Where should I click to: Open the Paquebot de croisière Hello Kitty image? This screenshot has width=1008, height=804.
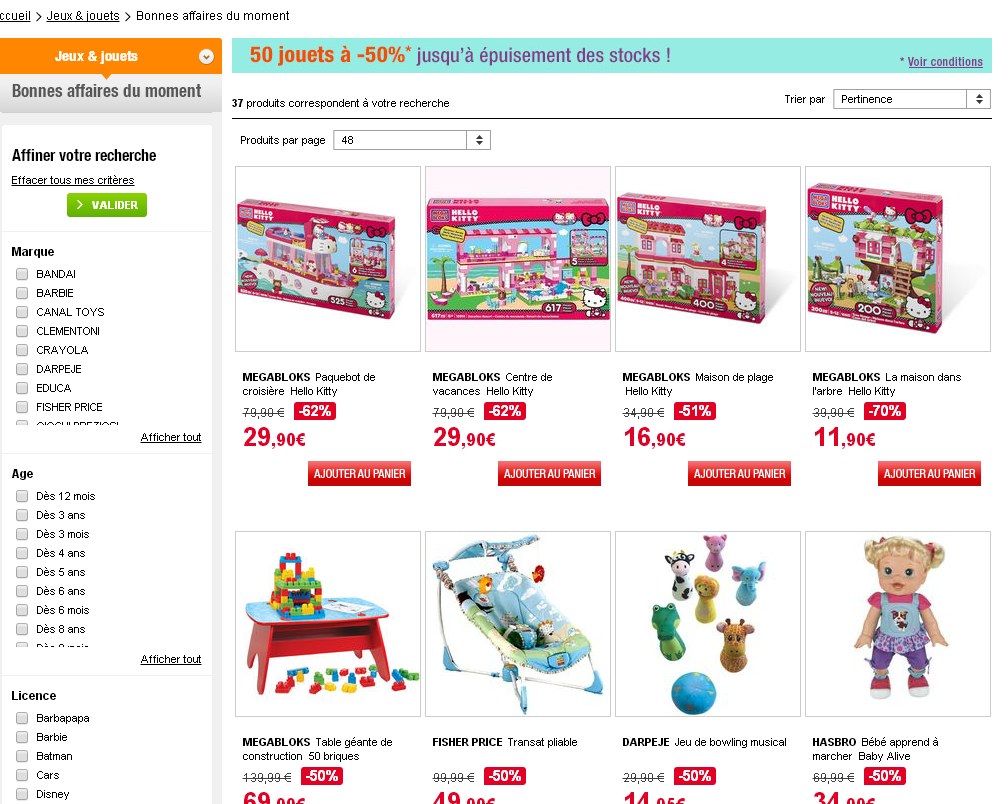(x=328, y=259)
